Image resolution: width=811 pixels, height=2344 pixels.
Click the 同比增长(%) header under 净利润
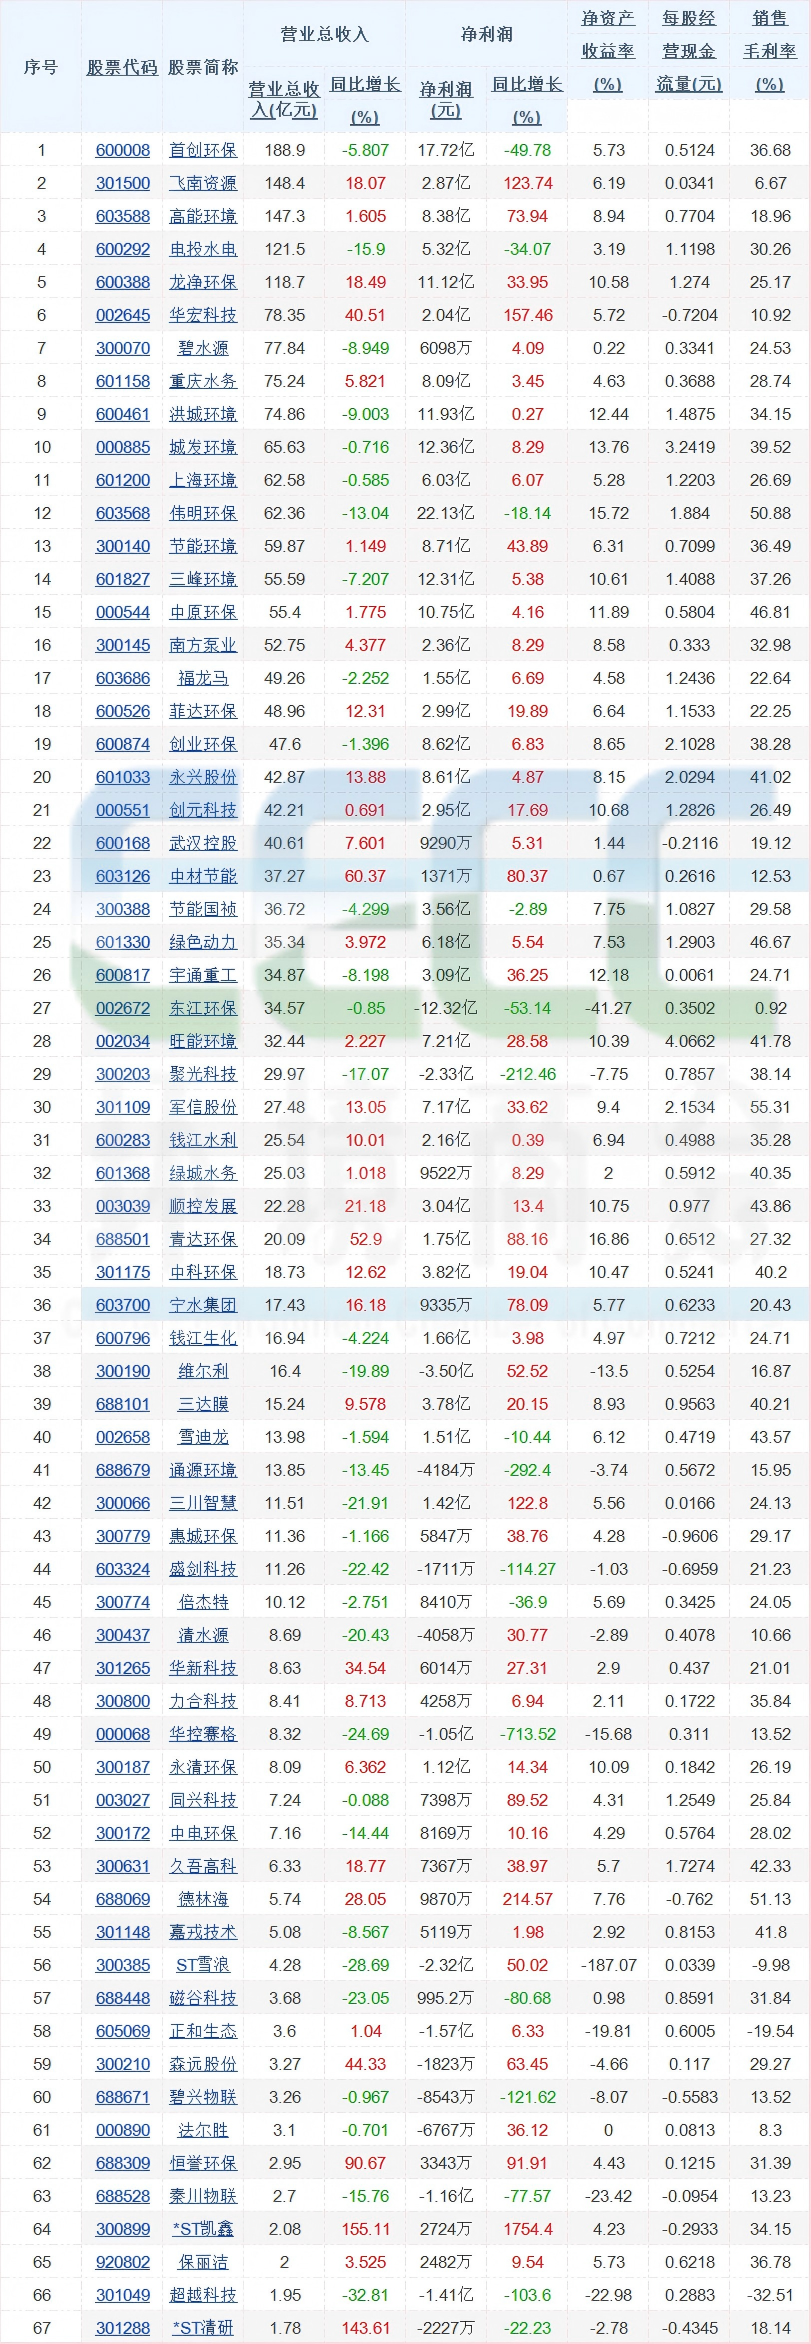tap(527, 100)
